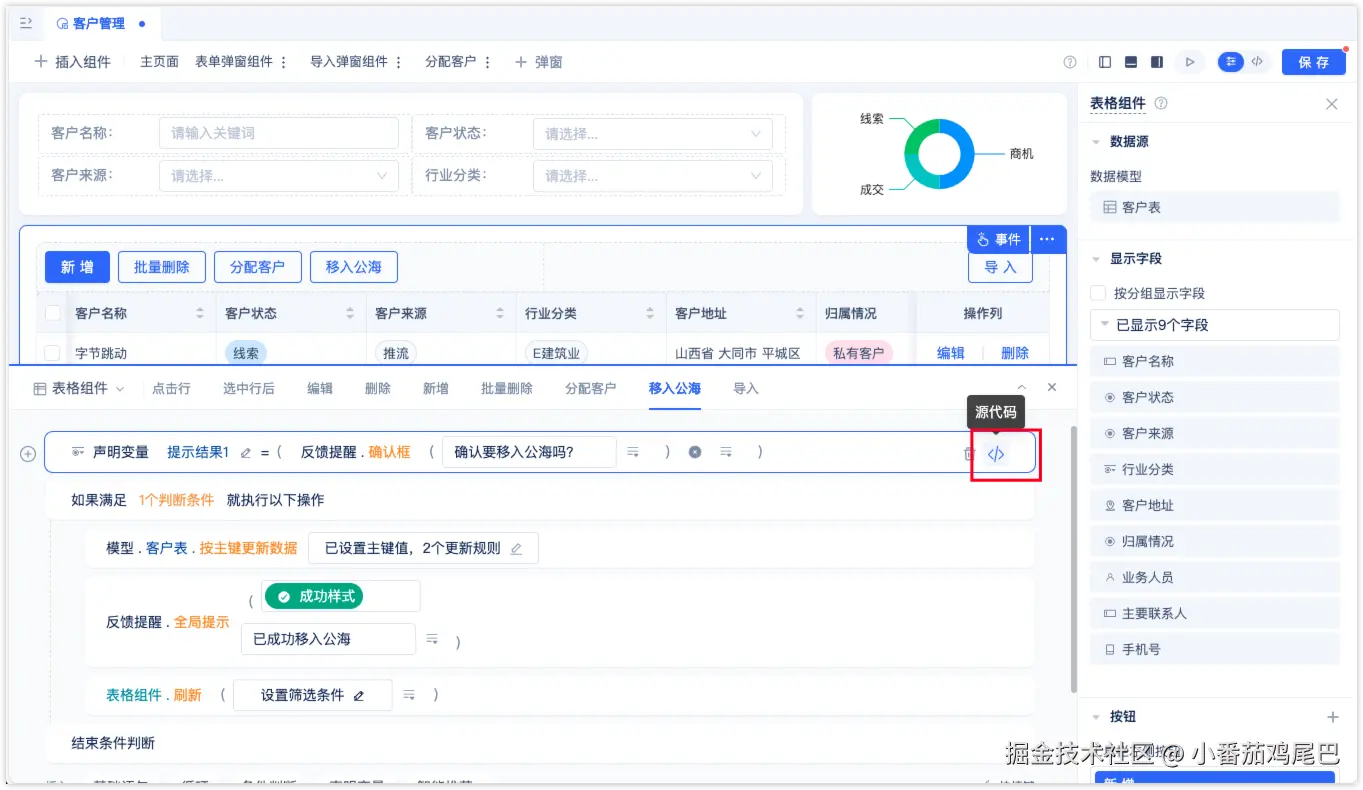This screenshot has width=1363, height=790.
Task: Click the 移入公海 table button
Action: tap(353, 267)
